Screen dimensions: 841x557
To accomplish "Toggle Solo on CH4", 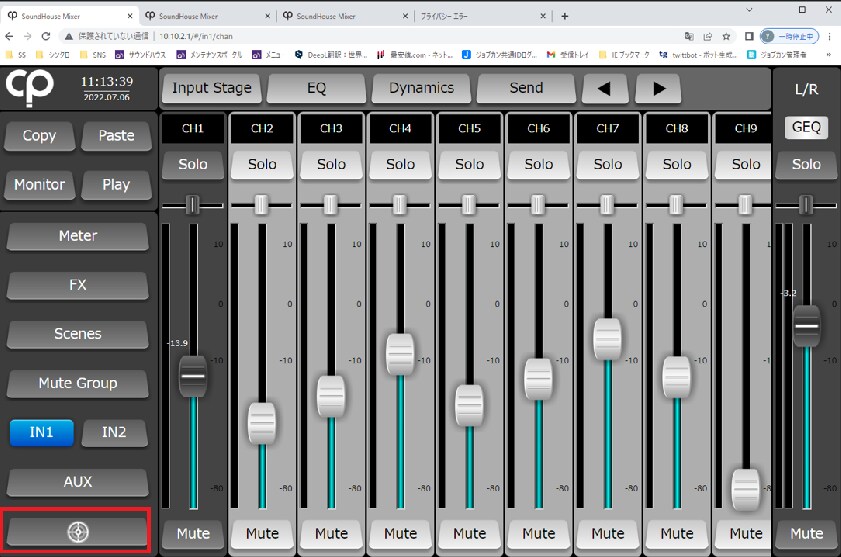I will pos(400,164).
